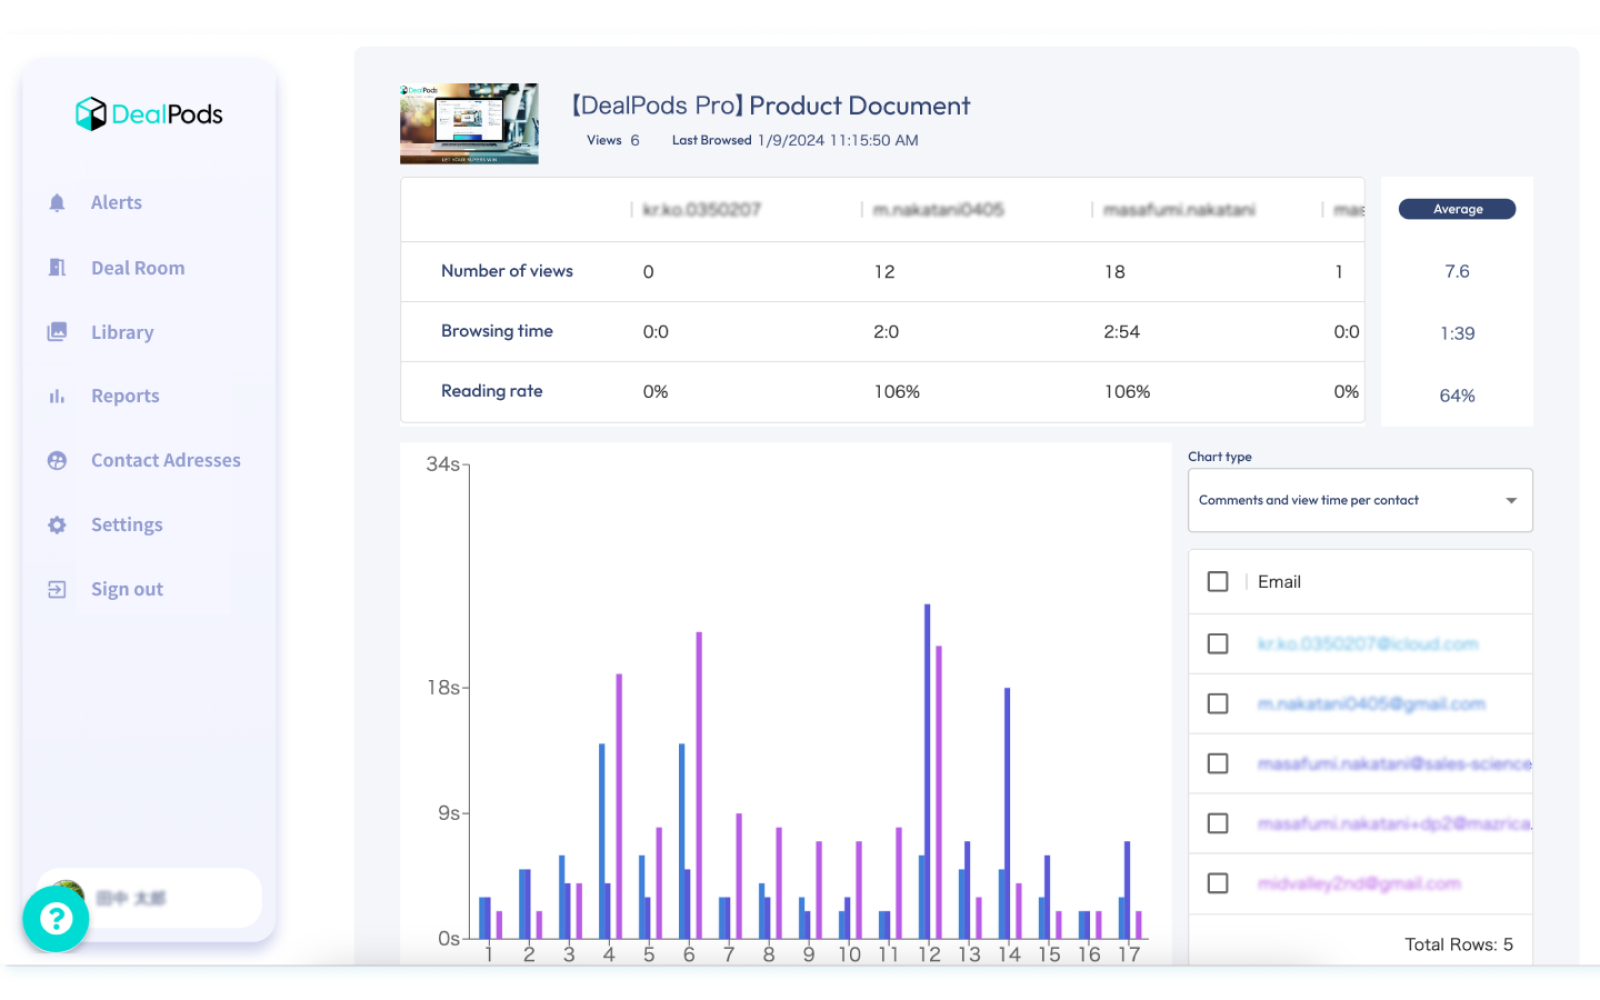Check the kr.ko.0350207@icloud.com row checkbox

(x=1217, y=644)
